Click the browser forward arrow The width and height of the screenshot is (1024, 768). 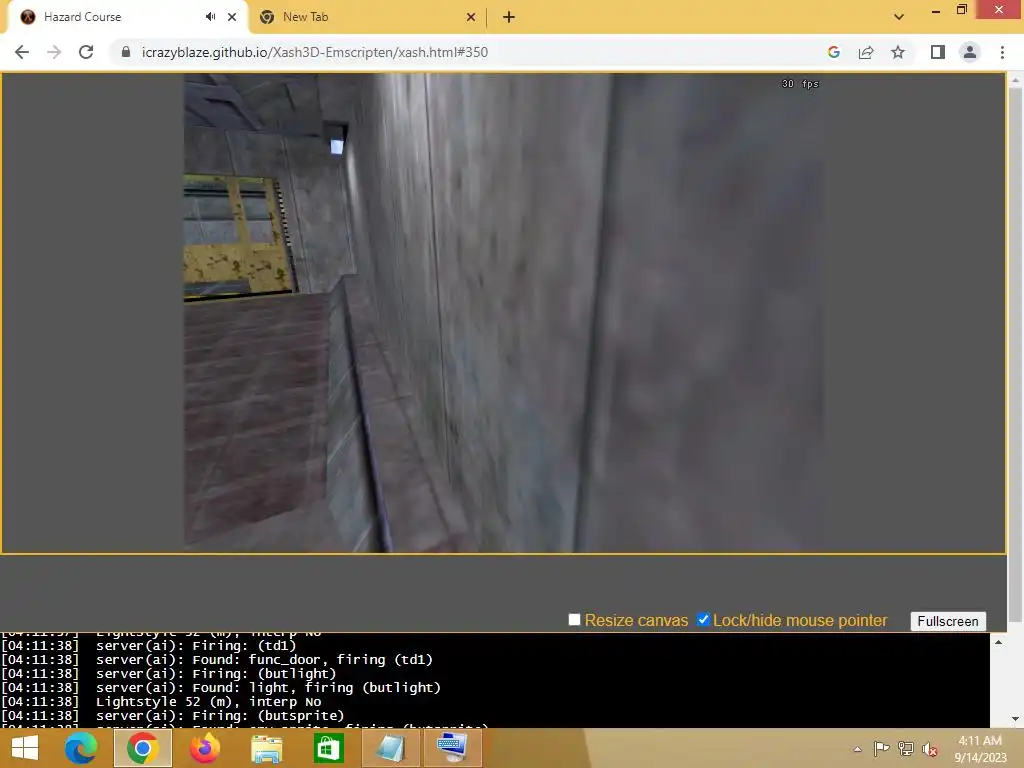(x=54, y=52)
